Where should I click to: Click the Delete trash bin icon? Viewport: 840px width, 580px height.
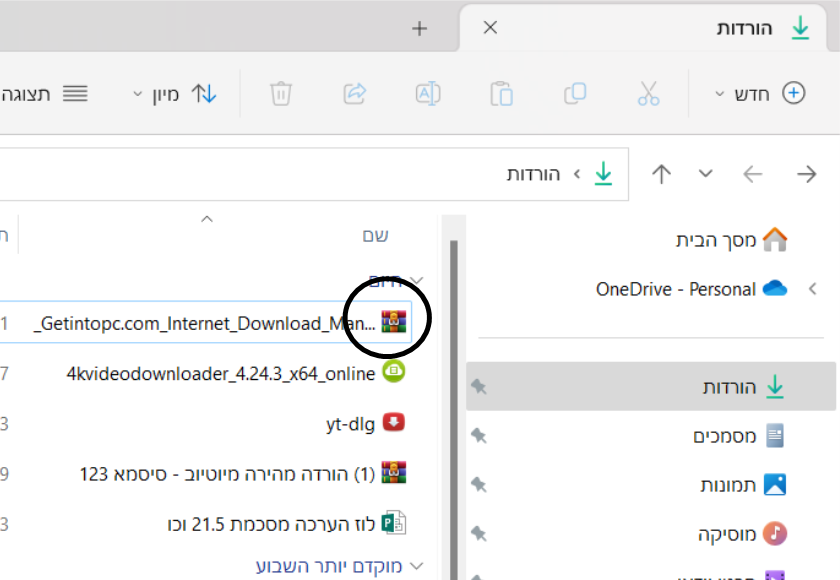[x=281, y=94]
